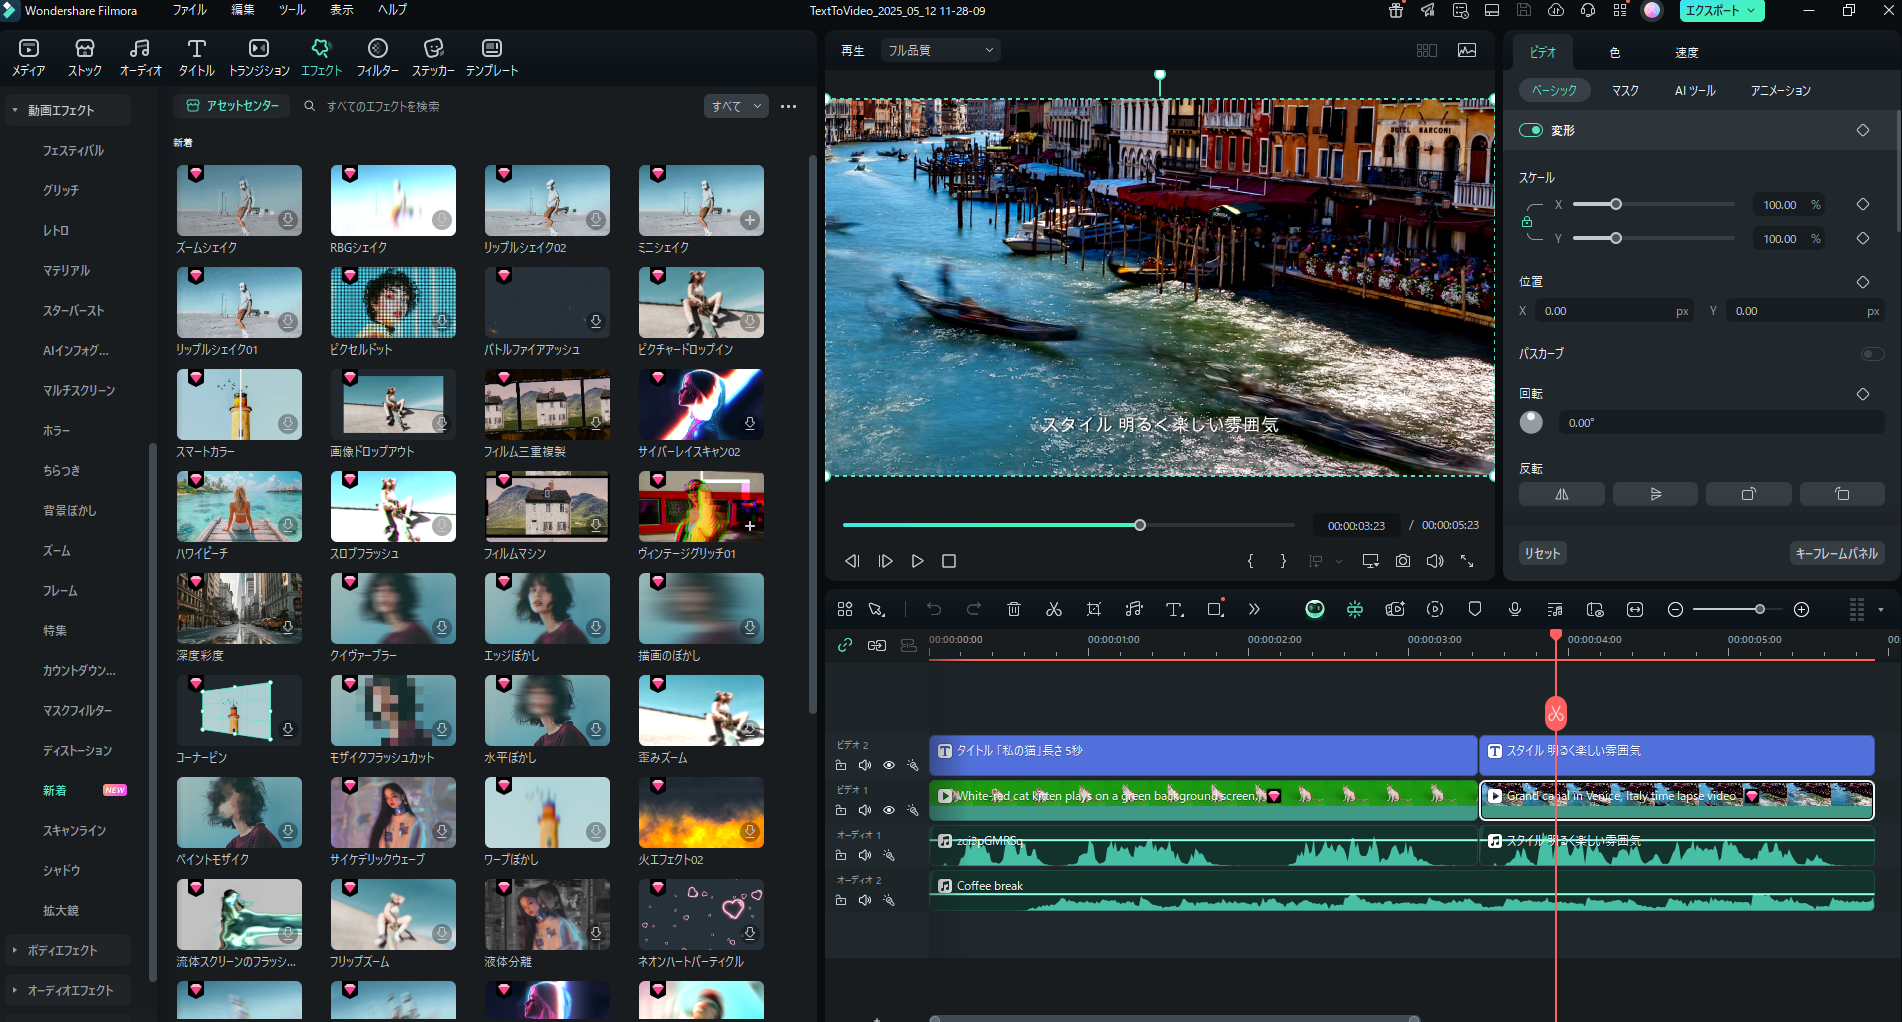
Task: Open the オーディオ audio panel icon
Action: [140, 57]
